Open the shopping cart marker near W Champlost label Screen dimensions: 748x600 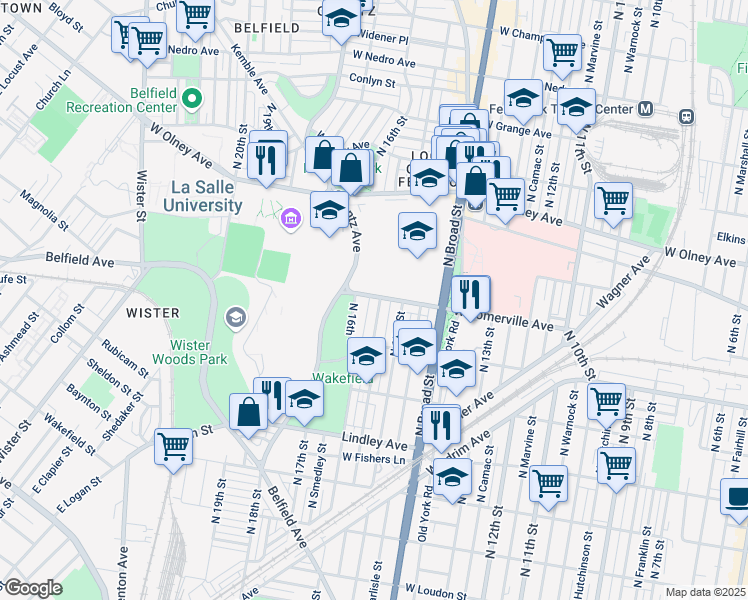point(562,54)
